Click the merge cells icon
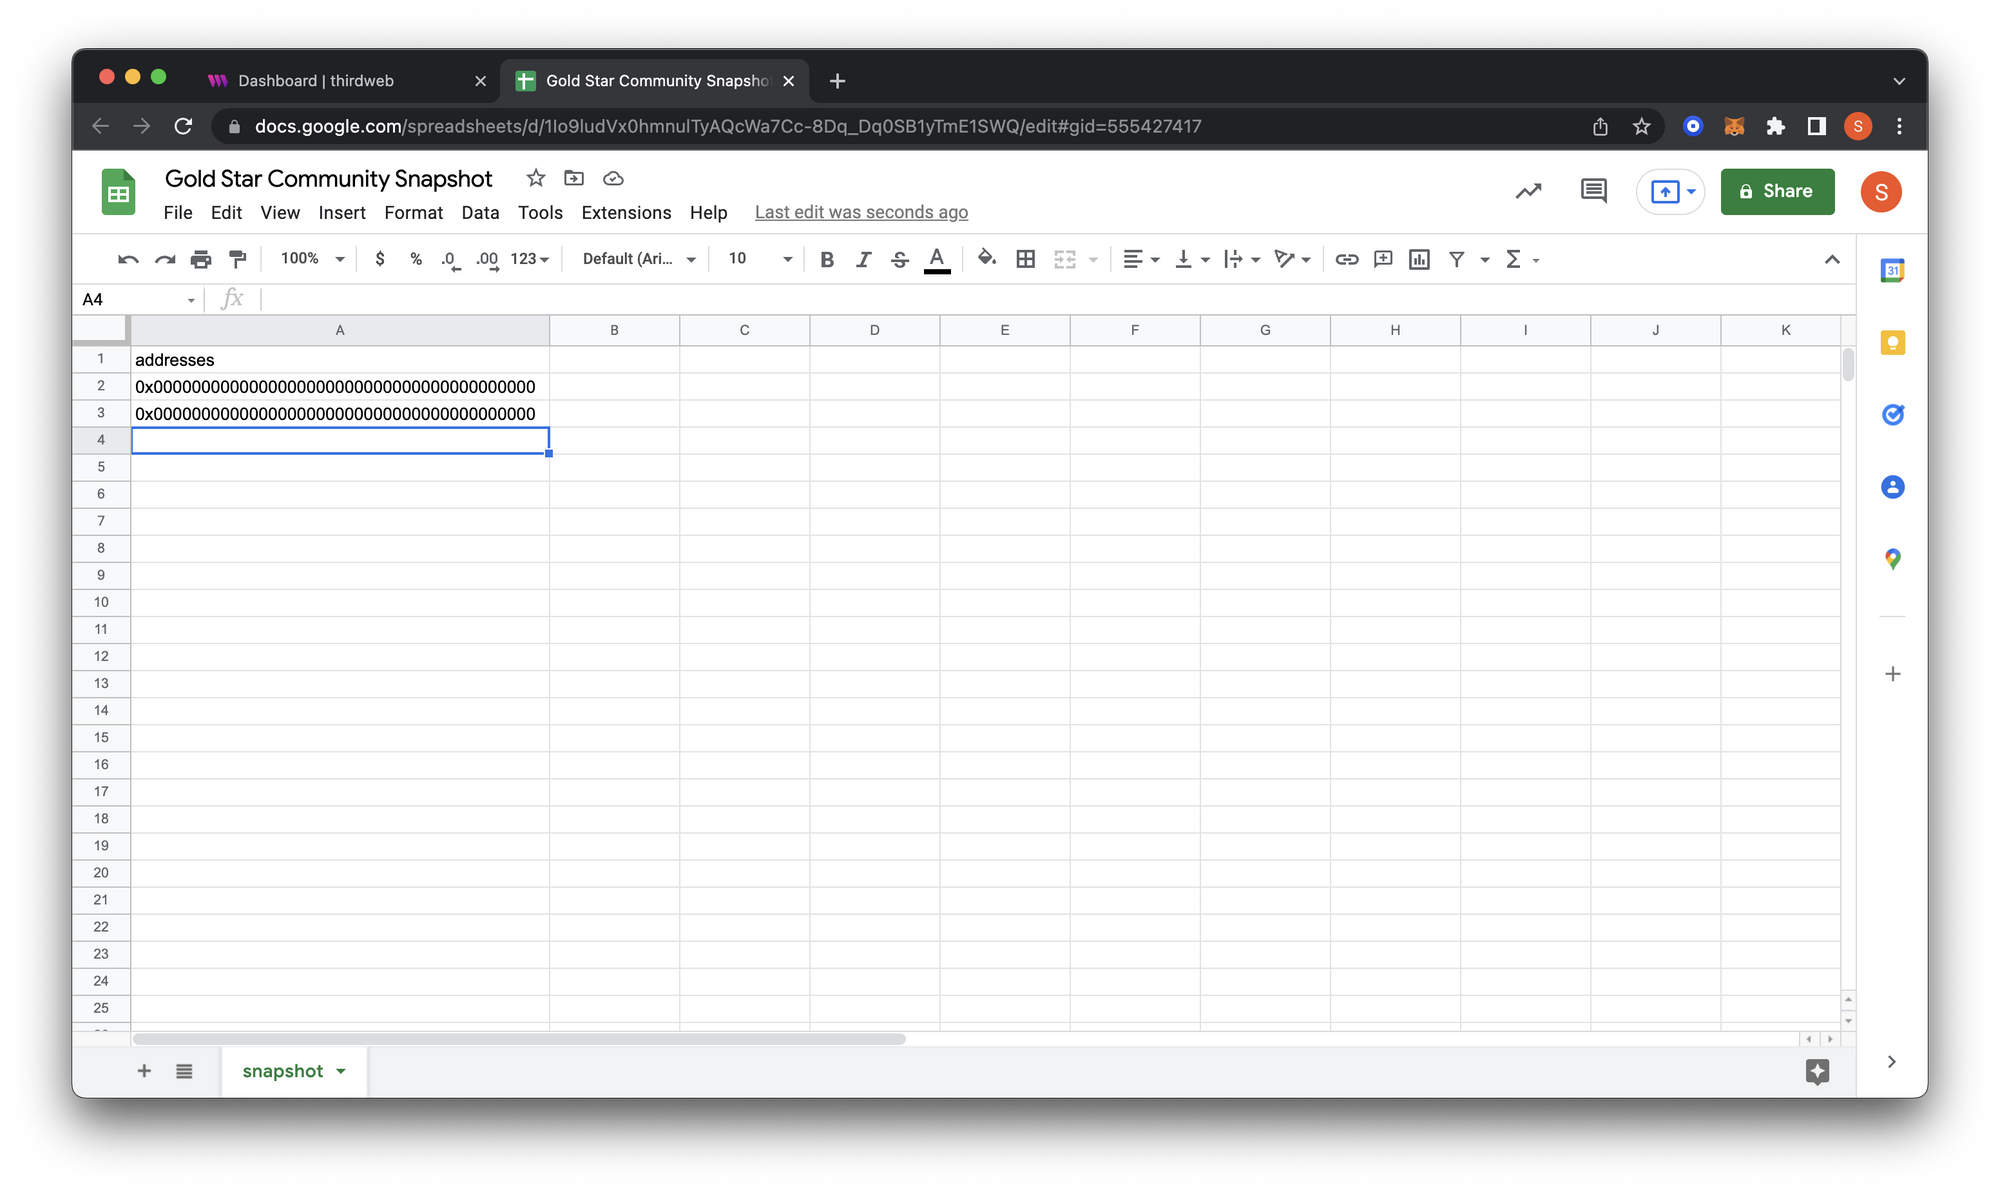2000x1193 pixels. point(1065,259)
